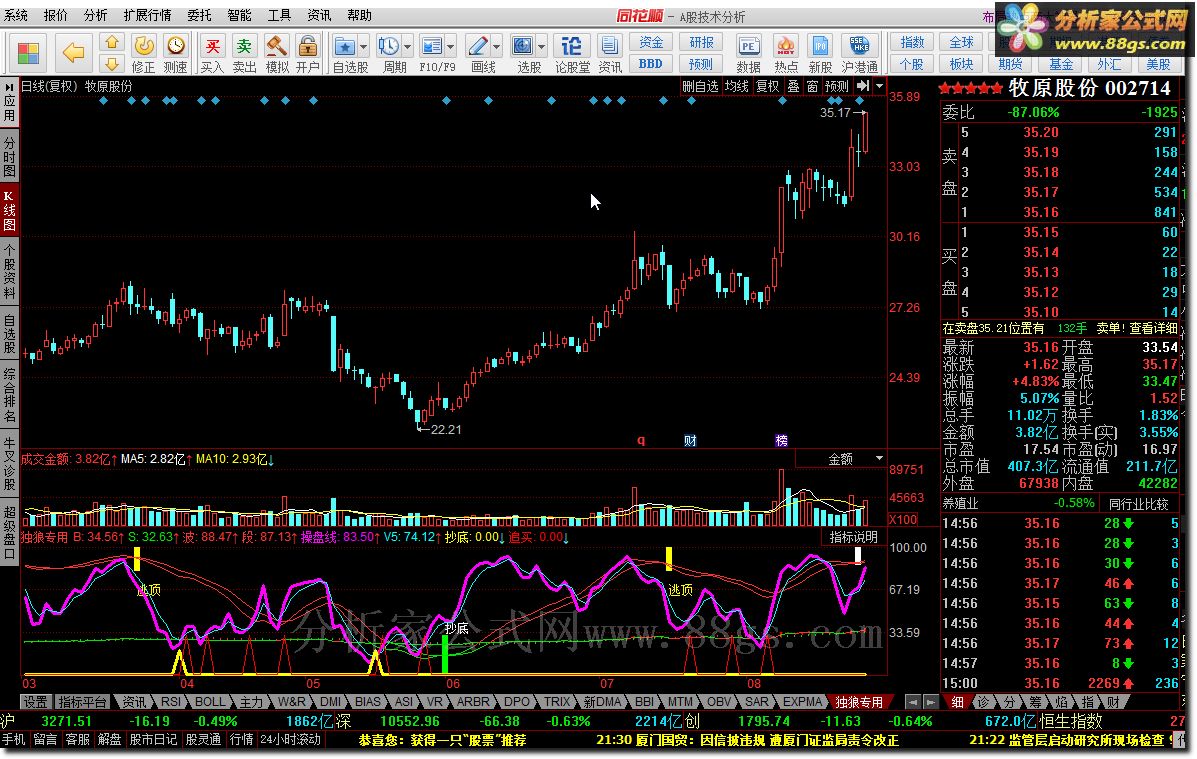This screenshot has height=759, width=1197.
Task: Open the 沪港通 SSE HKE icon
Action: coord(860,53)
